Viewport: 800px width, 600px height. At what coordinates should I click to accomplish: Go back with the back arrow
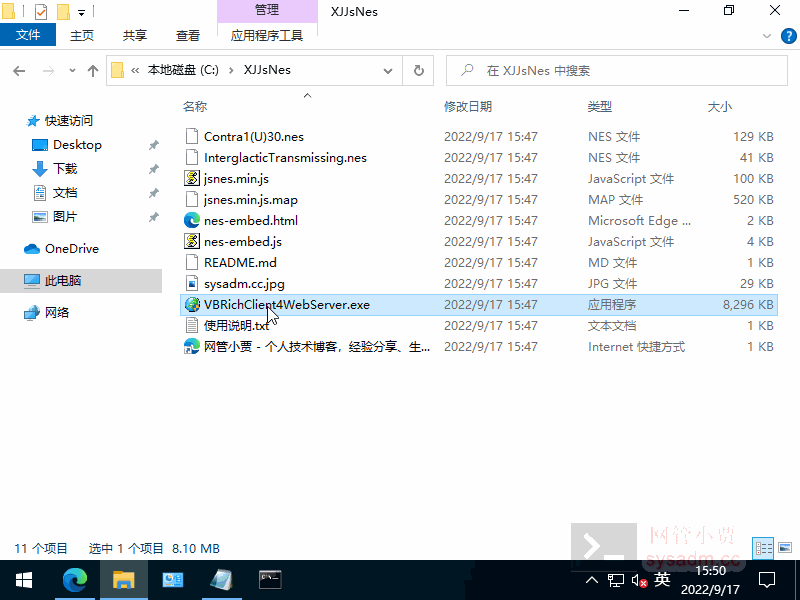[19, 70]
